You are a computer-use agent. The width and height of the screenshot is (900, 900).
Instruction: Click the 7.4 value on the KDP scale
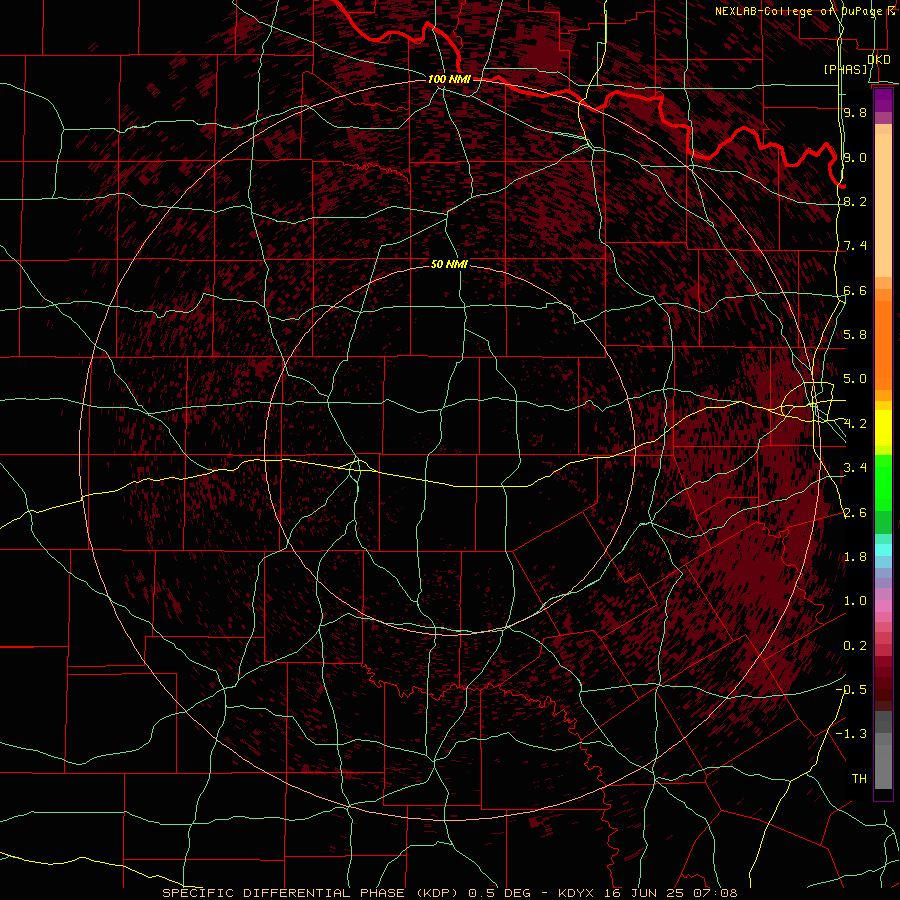point(855,246)
